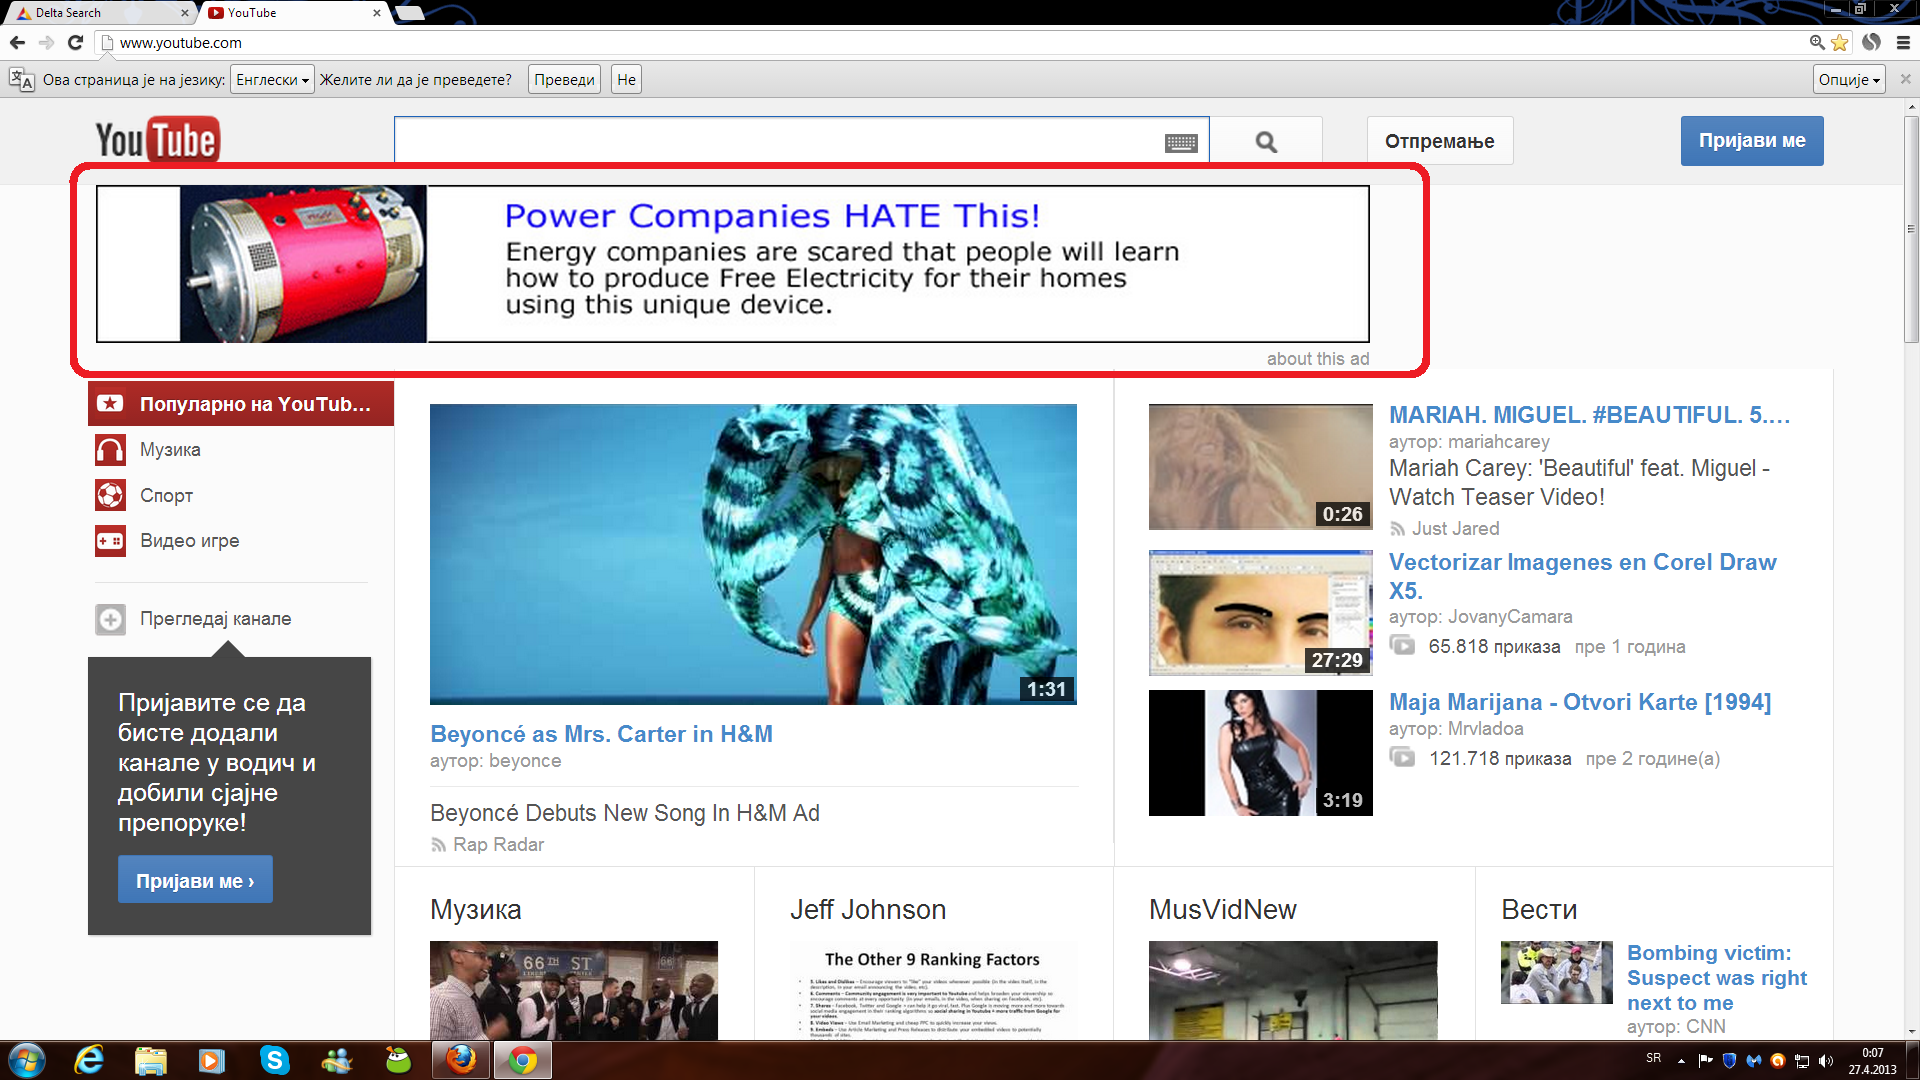Open Beyoncé as Mrs. Carter in H&M link
The width and height of the screenshot is (1920, 1080).
601,734
